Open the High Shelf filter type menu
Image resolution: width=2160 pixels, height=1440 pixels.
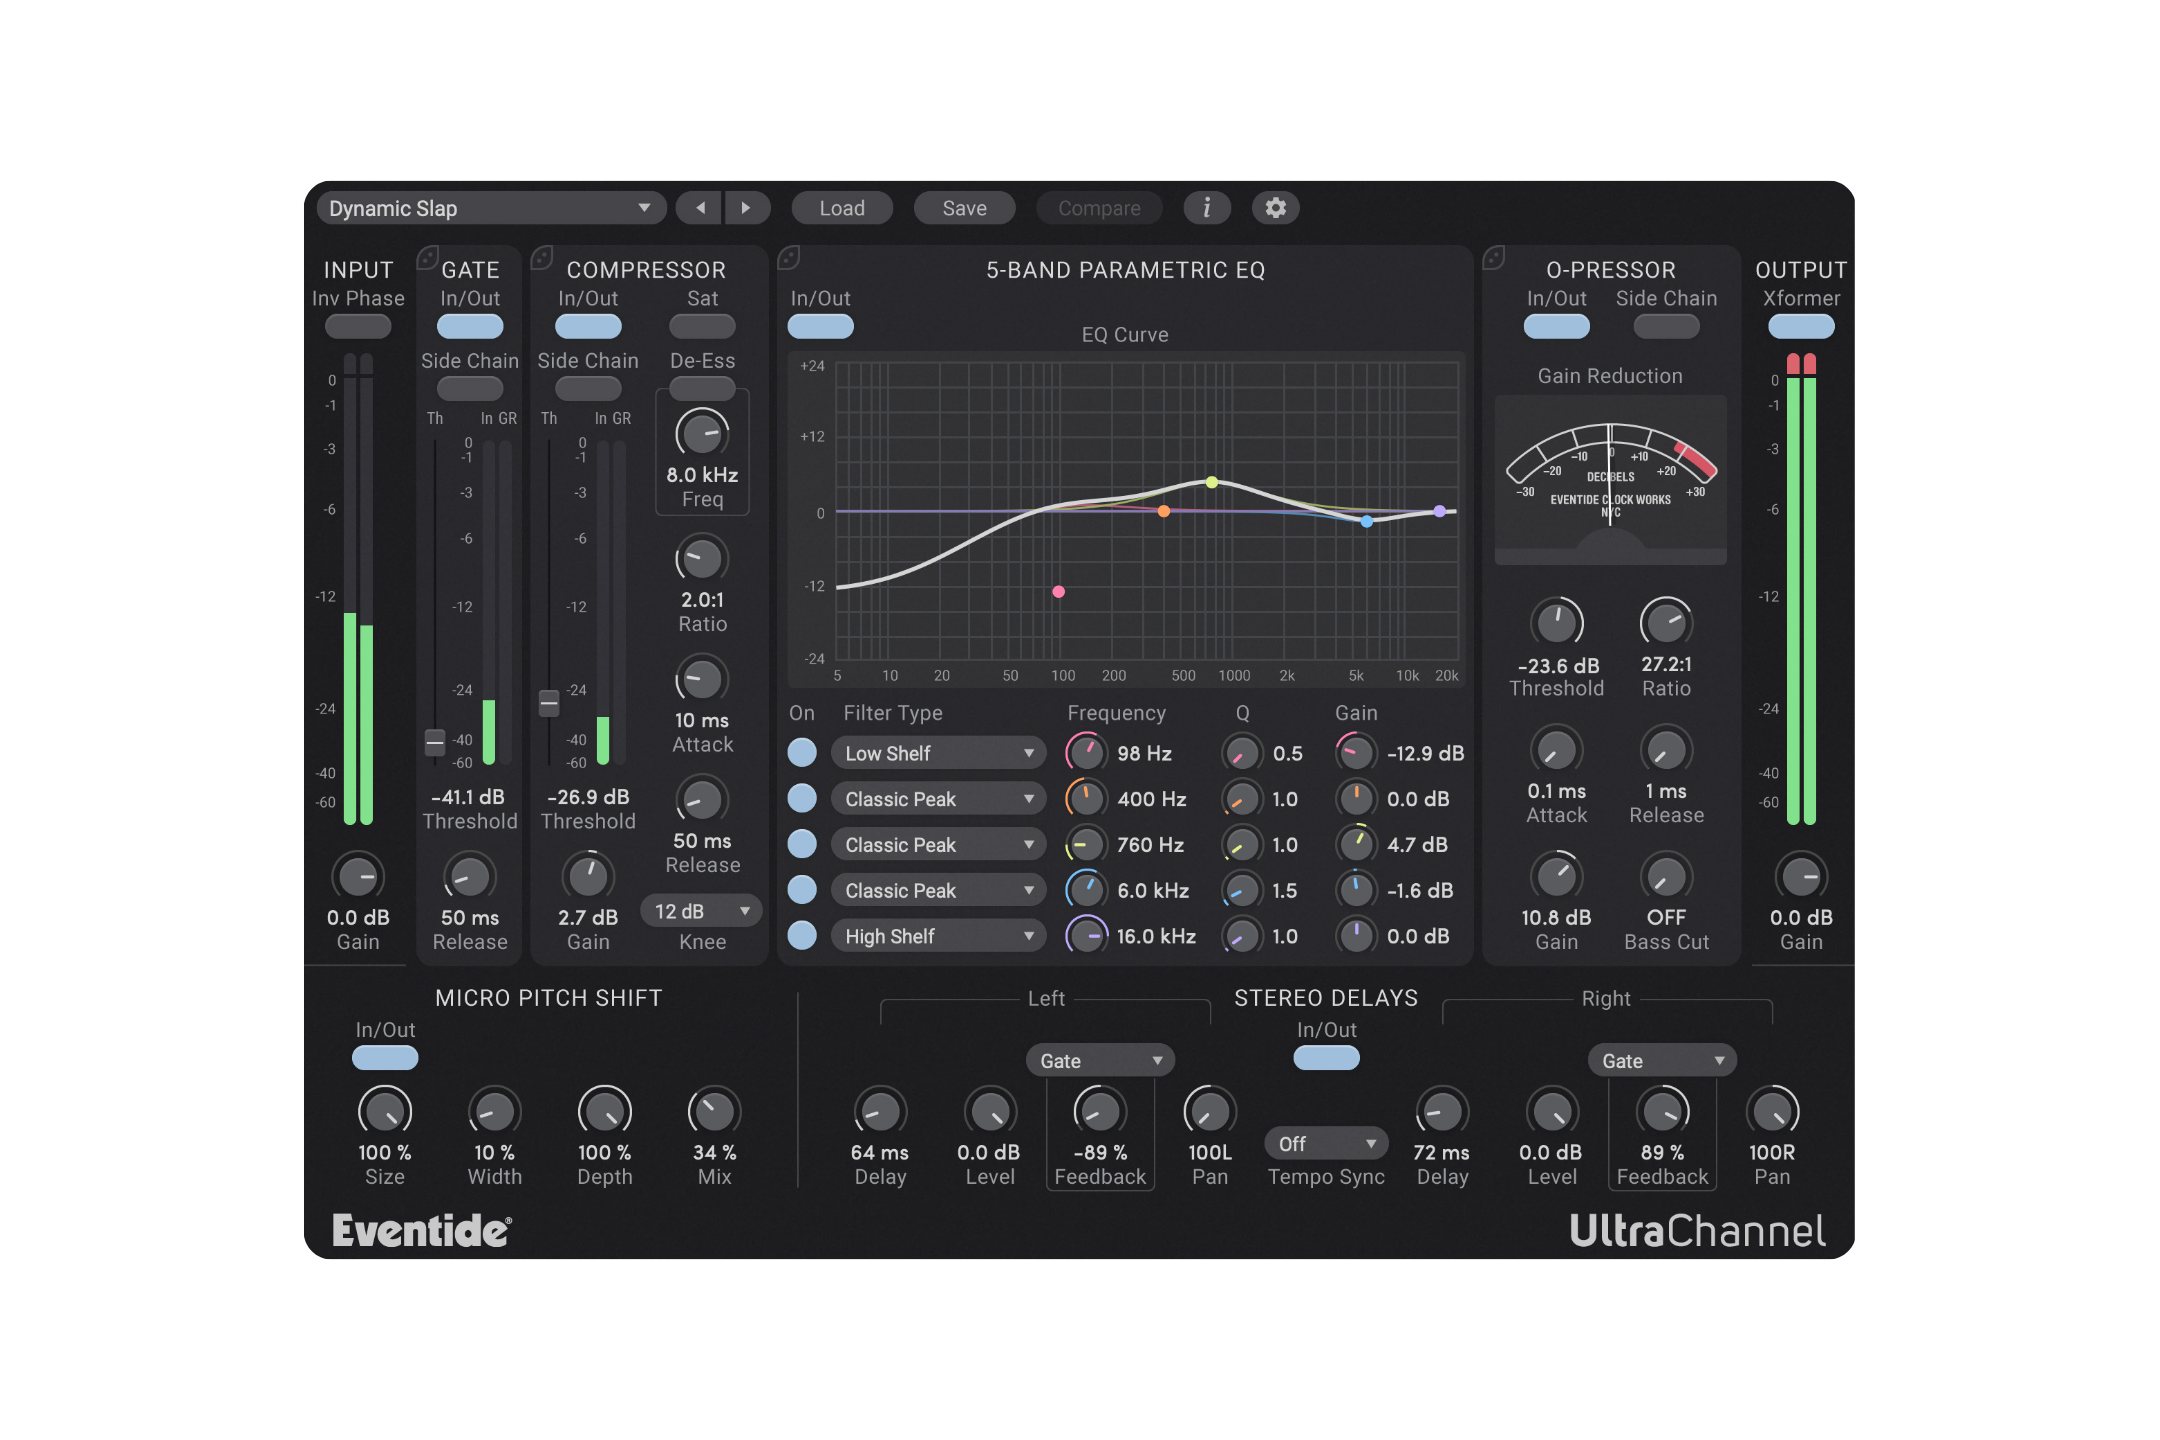[x=937, y=936]
